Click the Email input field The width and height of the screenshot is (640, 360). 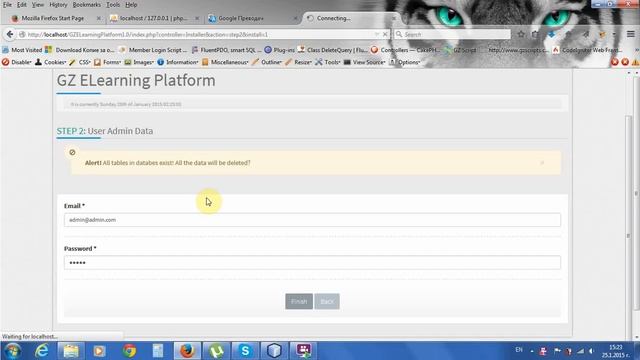pos(312,220)
